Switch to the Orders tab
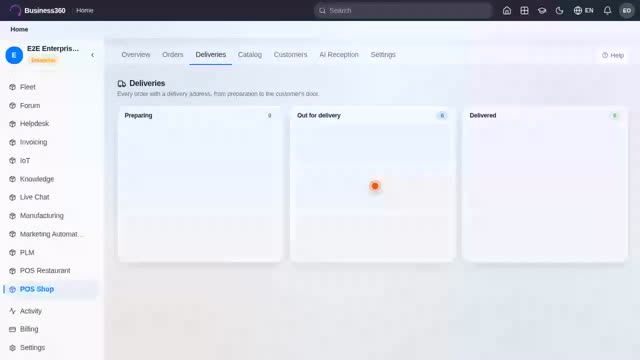The width and height of the screenshot is (640, 360). coord(173,55)
